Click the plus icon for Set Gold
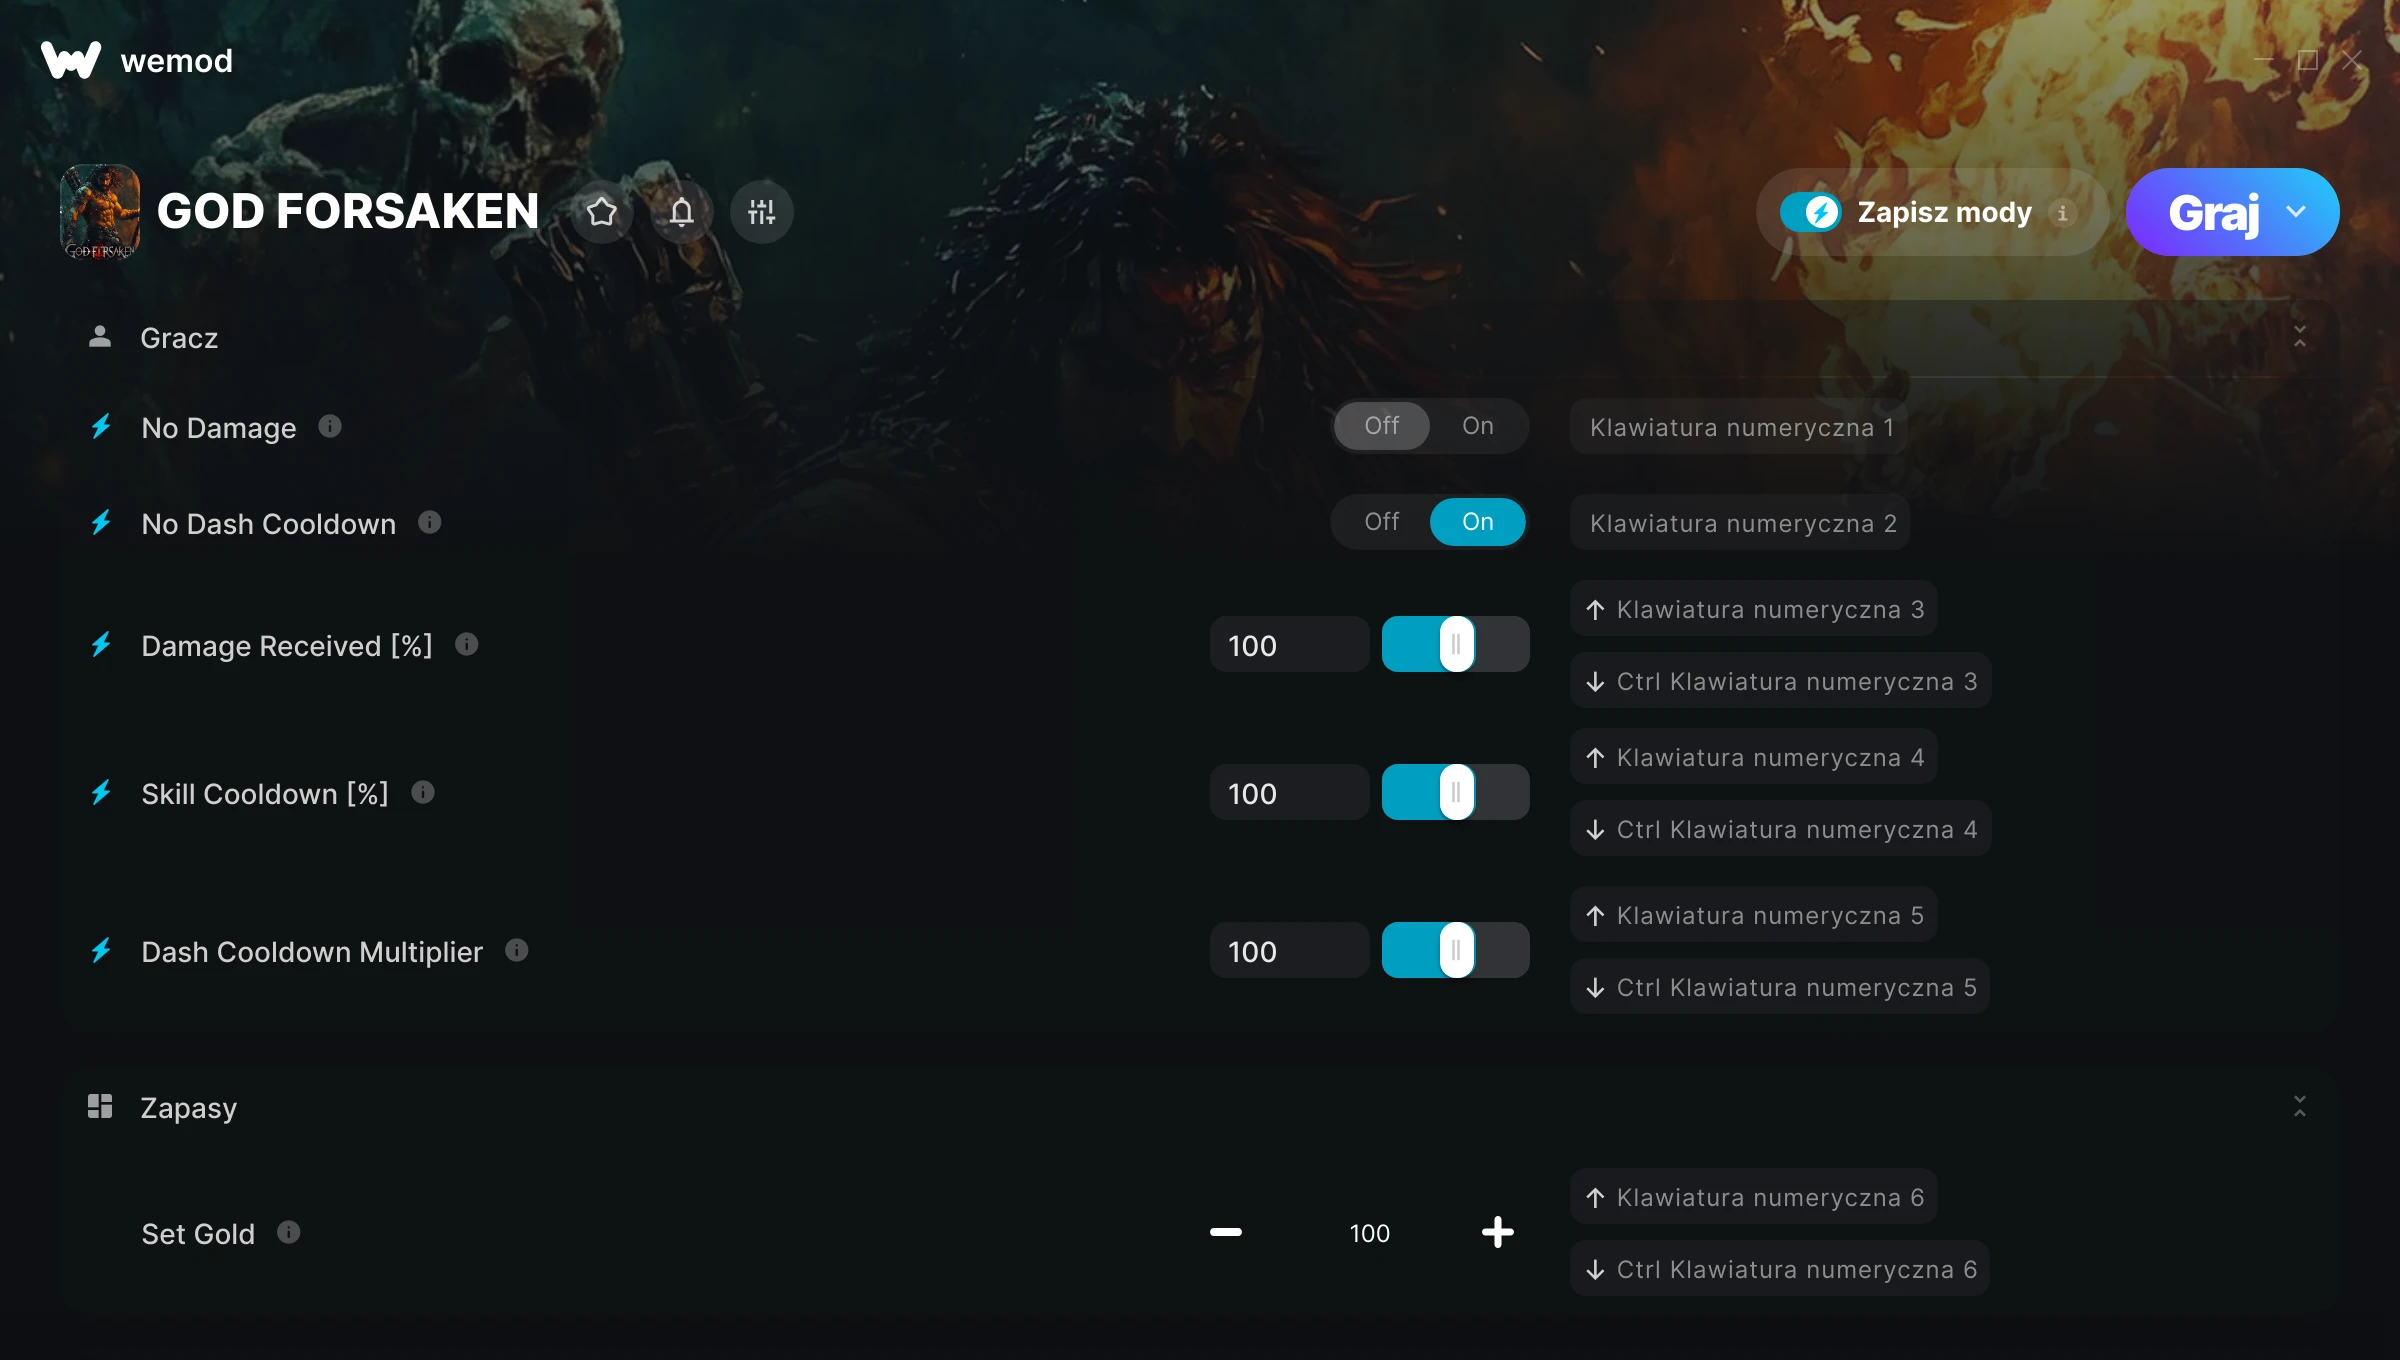 pos(1497,1232)
